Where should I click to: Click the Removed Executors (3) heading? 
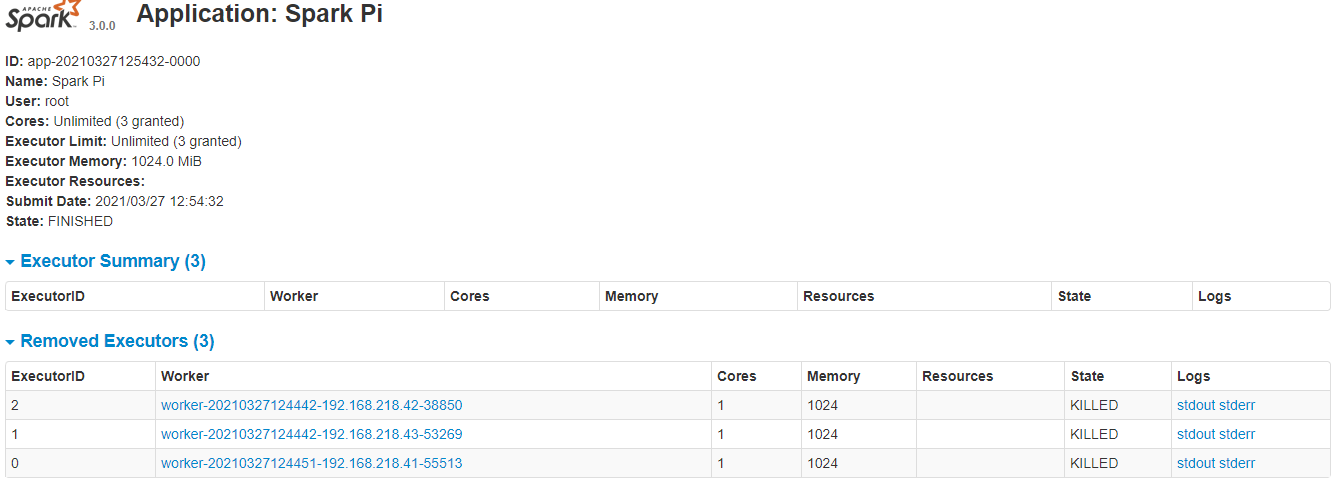tap(117, 341)
